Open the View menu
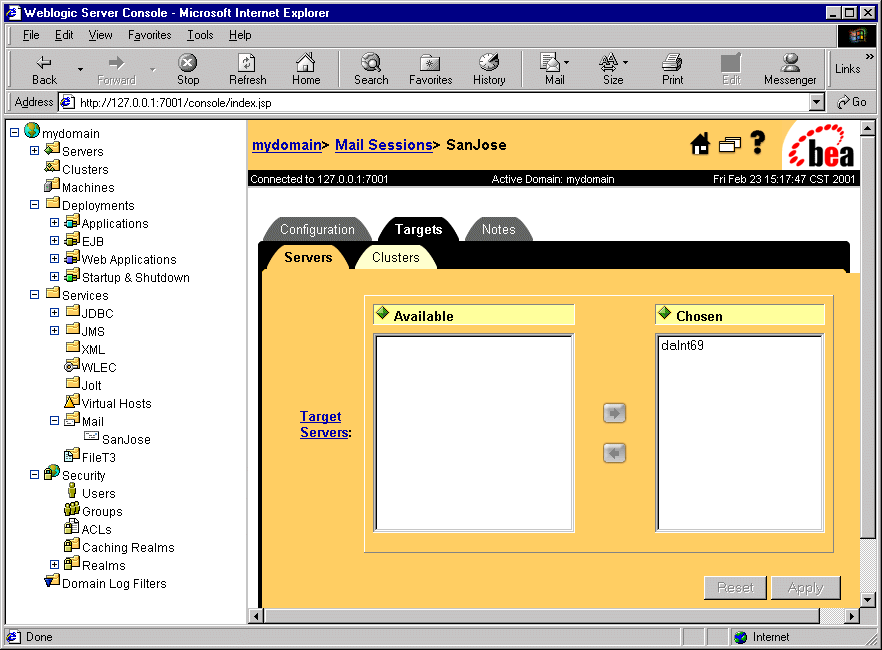The height and width of the screenshot is (650, 882). click(100, 35)
